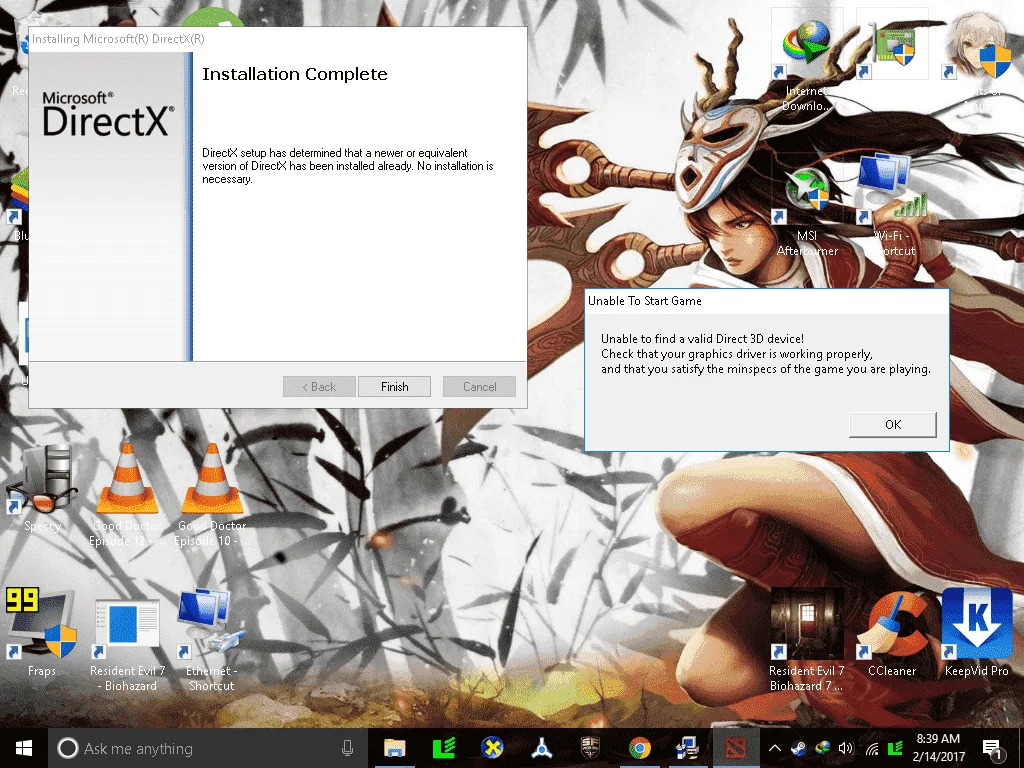This screenshot has width=1024, height=768.
Task: Open the Wi-Fi network tray icon
Action: (871, 748)
